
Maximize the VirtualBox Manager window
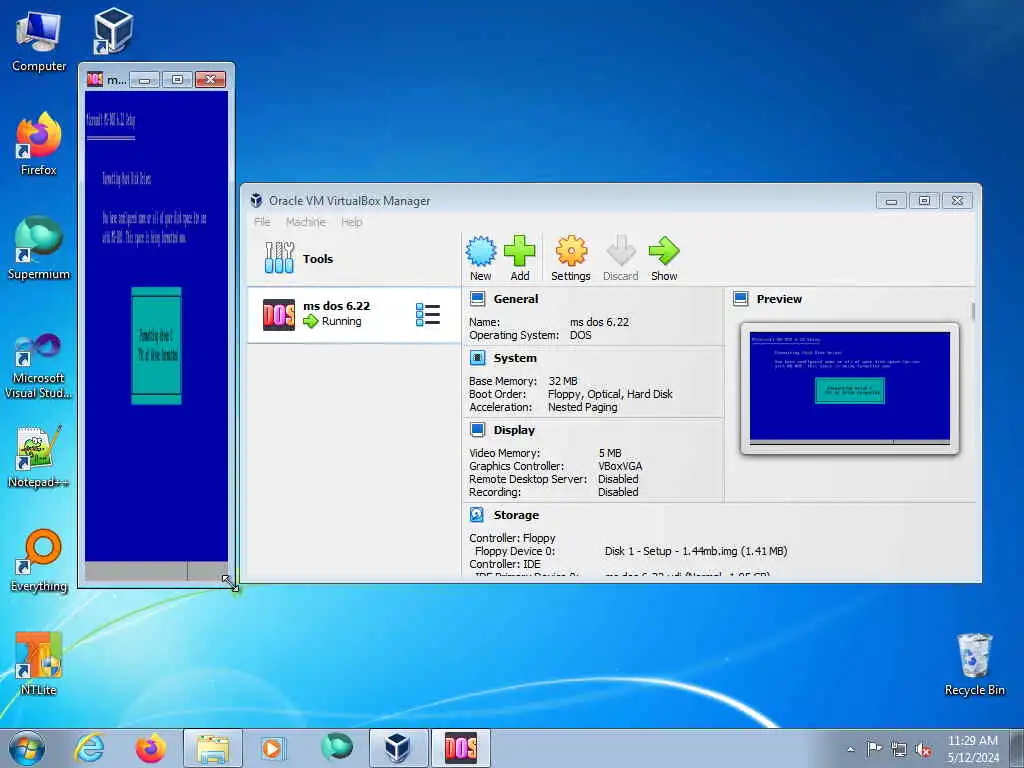924,200
